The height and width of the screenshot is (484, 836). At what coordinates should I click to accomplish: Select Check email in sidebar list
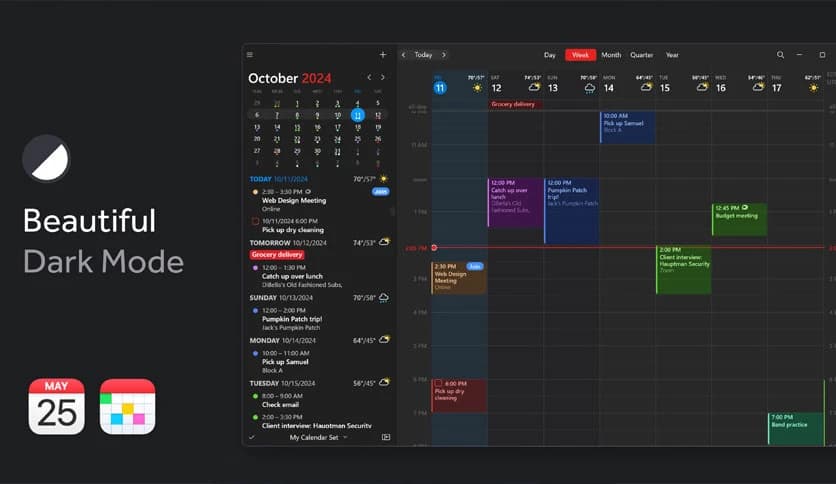coord(280,405)
